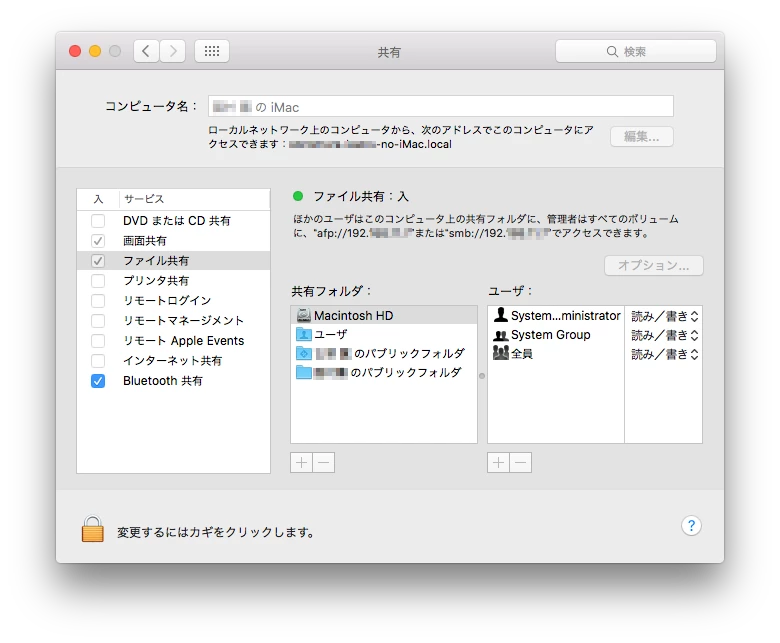
Task: Disable Bluetooth 共有 checkbox
Action: pos(98,381)
